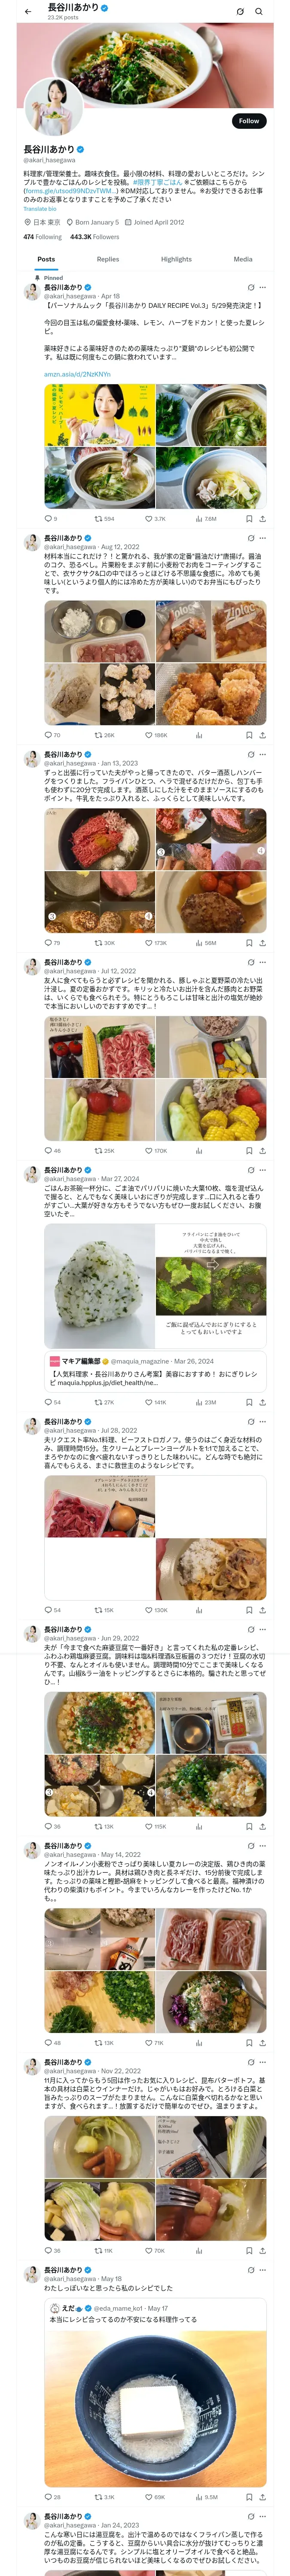Screen dimensions: 290x2576
Task: Expand more options on Mar 27, 2024 post
Action: point(263,1170)
